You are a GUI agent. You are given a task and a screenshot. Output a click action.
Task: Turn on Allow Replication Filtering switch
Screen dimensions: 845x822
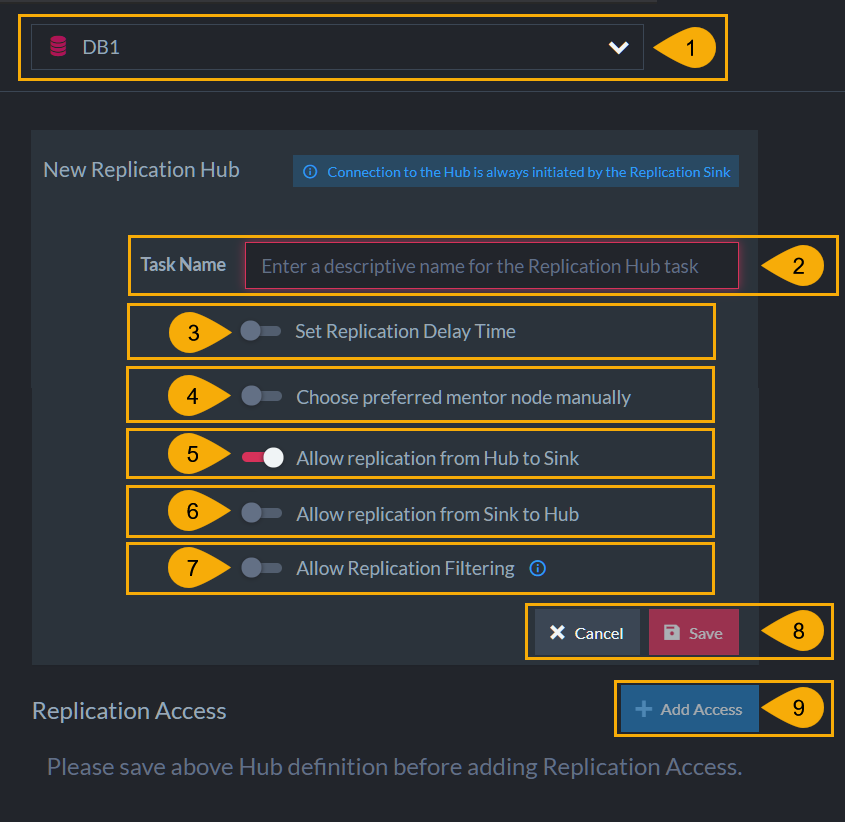point(261,568)
